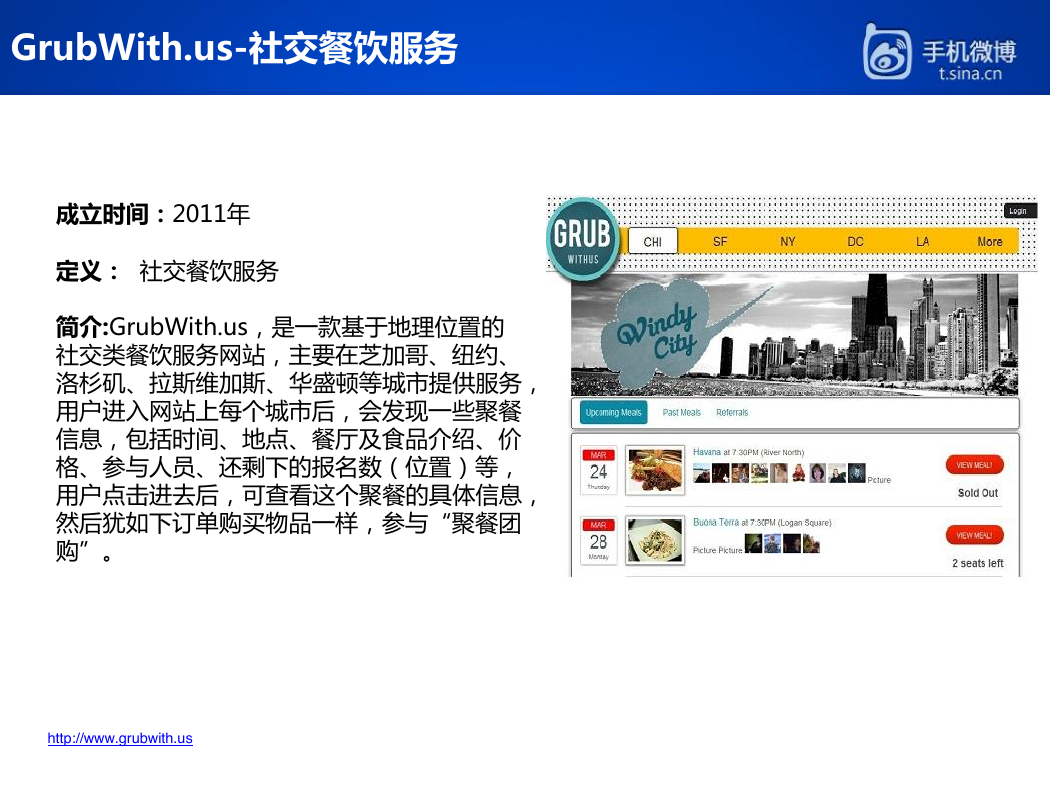Open the Buona Terra meal food photo

[x=655, y=540]
